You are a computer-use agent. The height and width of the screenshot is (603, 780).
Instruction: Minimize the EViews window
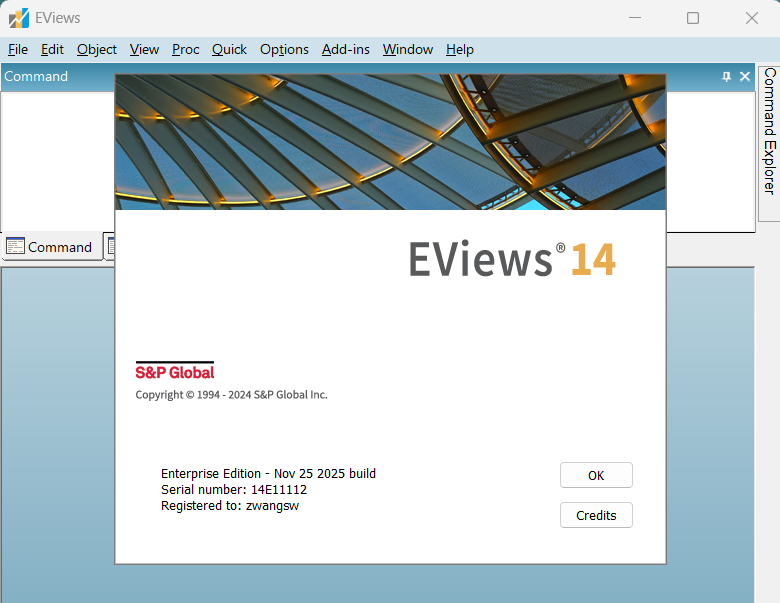click(635, 18)
